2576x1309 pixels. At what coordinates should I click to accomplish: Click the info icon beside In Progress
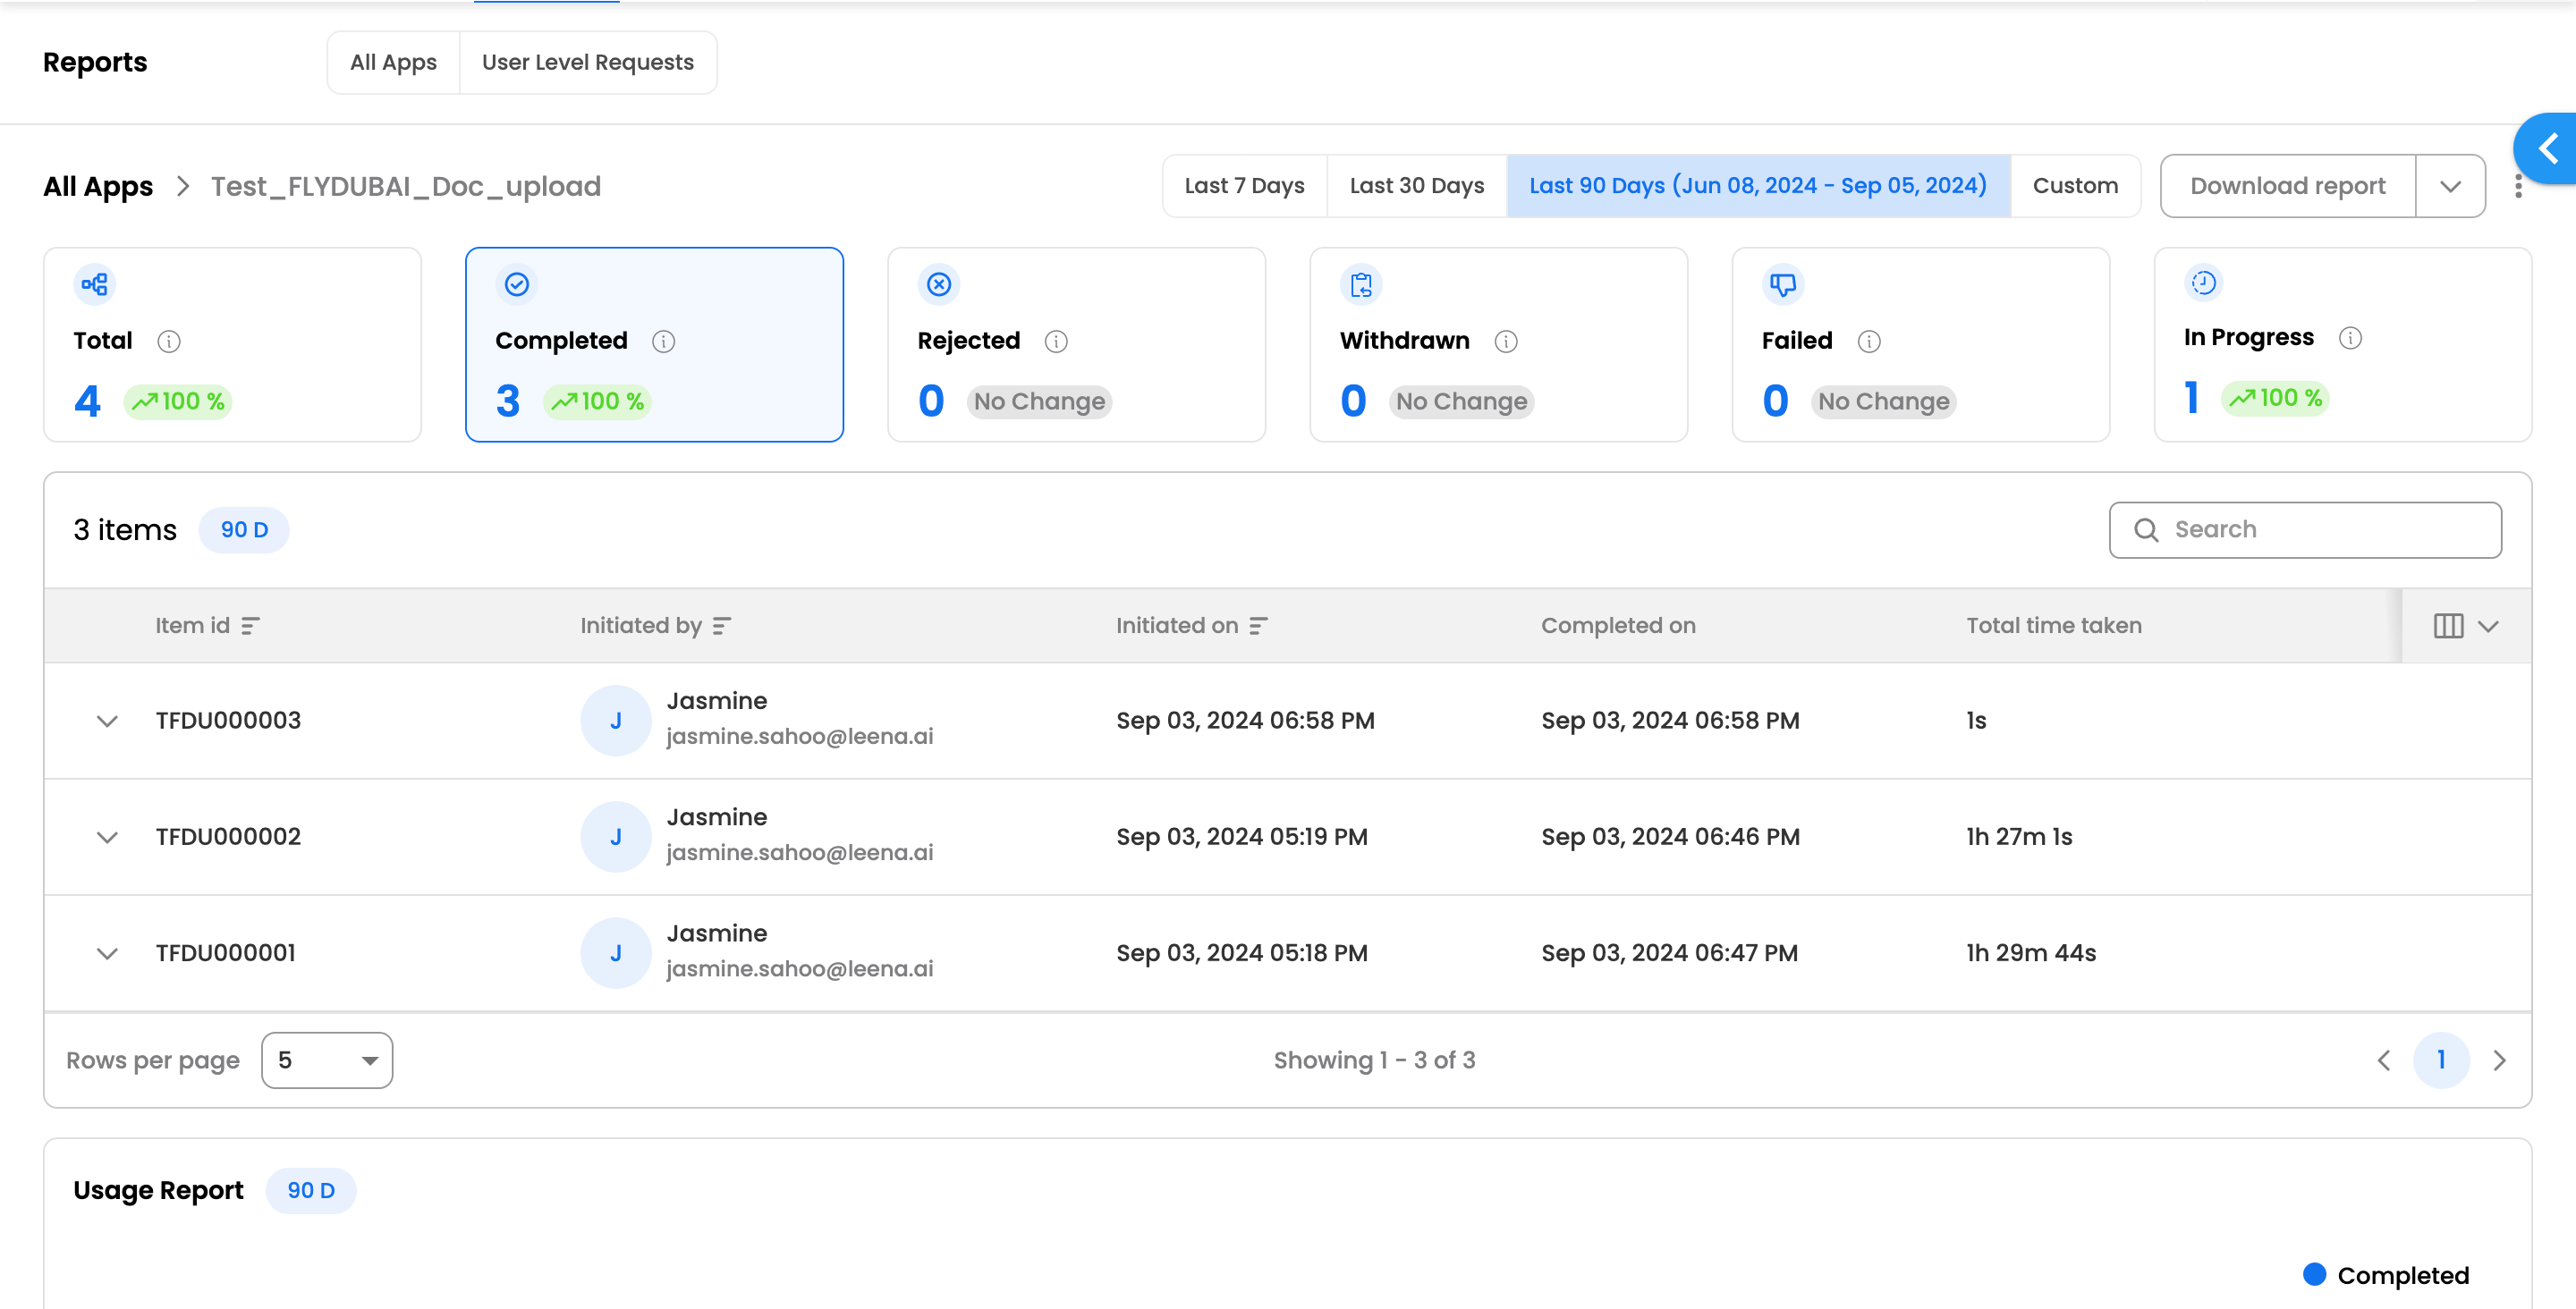pyautogui.click(x=2350, y=338)
